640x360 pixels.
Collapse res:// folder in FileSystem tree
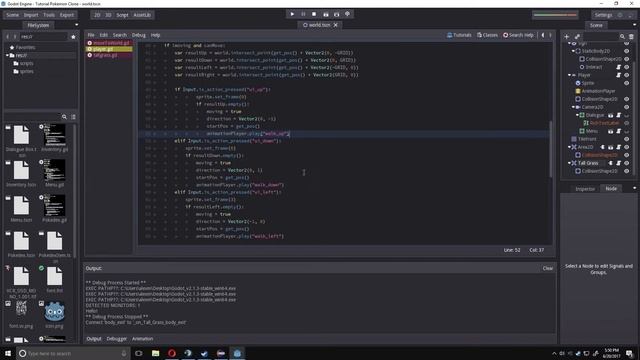(x=7, y=55)
